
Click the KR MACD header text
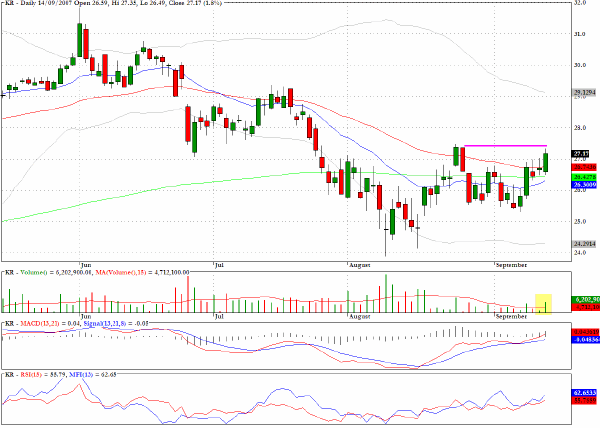coord(77,324)
